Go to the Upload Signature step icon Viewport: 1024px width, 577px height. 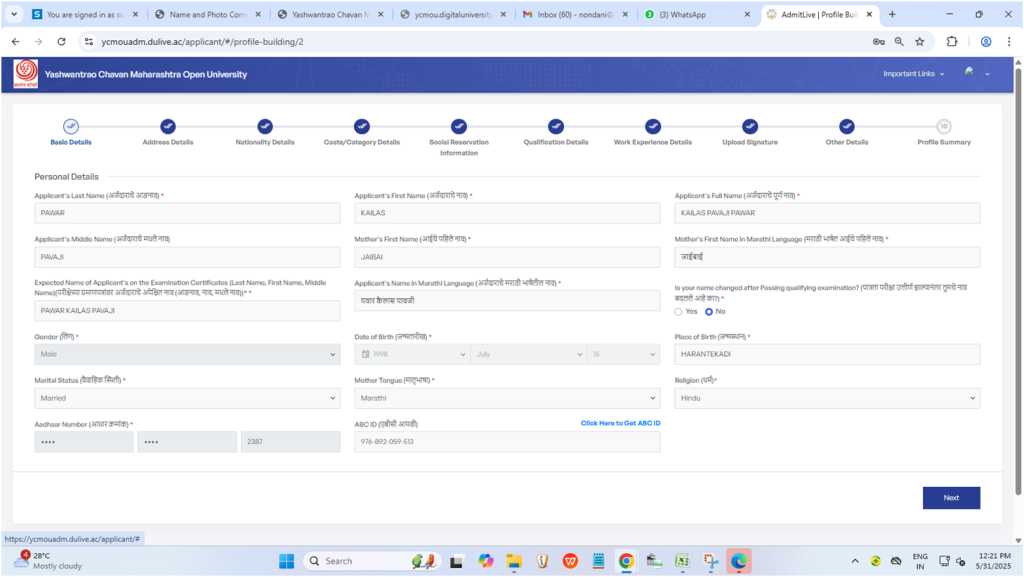750,126
